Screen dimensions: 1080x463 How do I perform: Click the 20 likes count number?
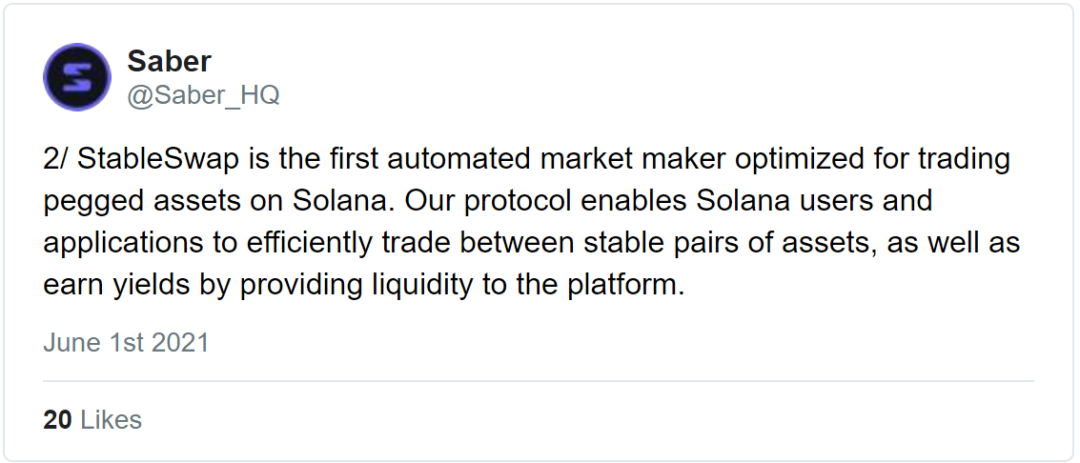coord(57,420)
